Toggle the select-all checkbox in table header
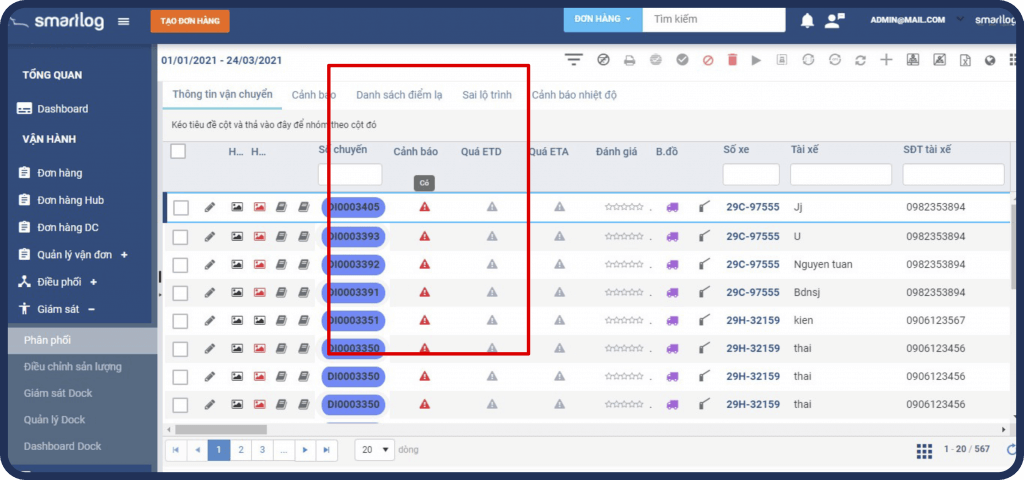The height and width of the screenshot is (480, 1024). coord(178,152)
